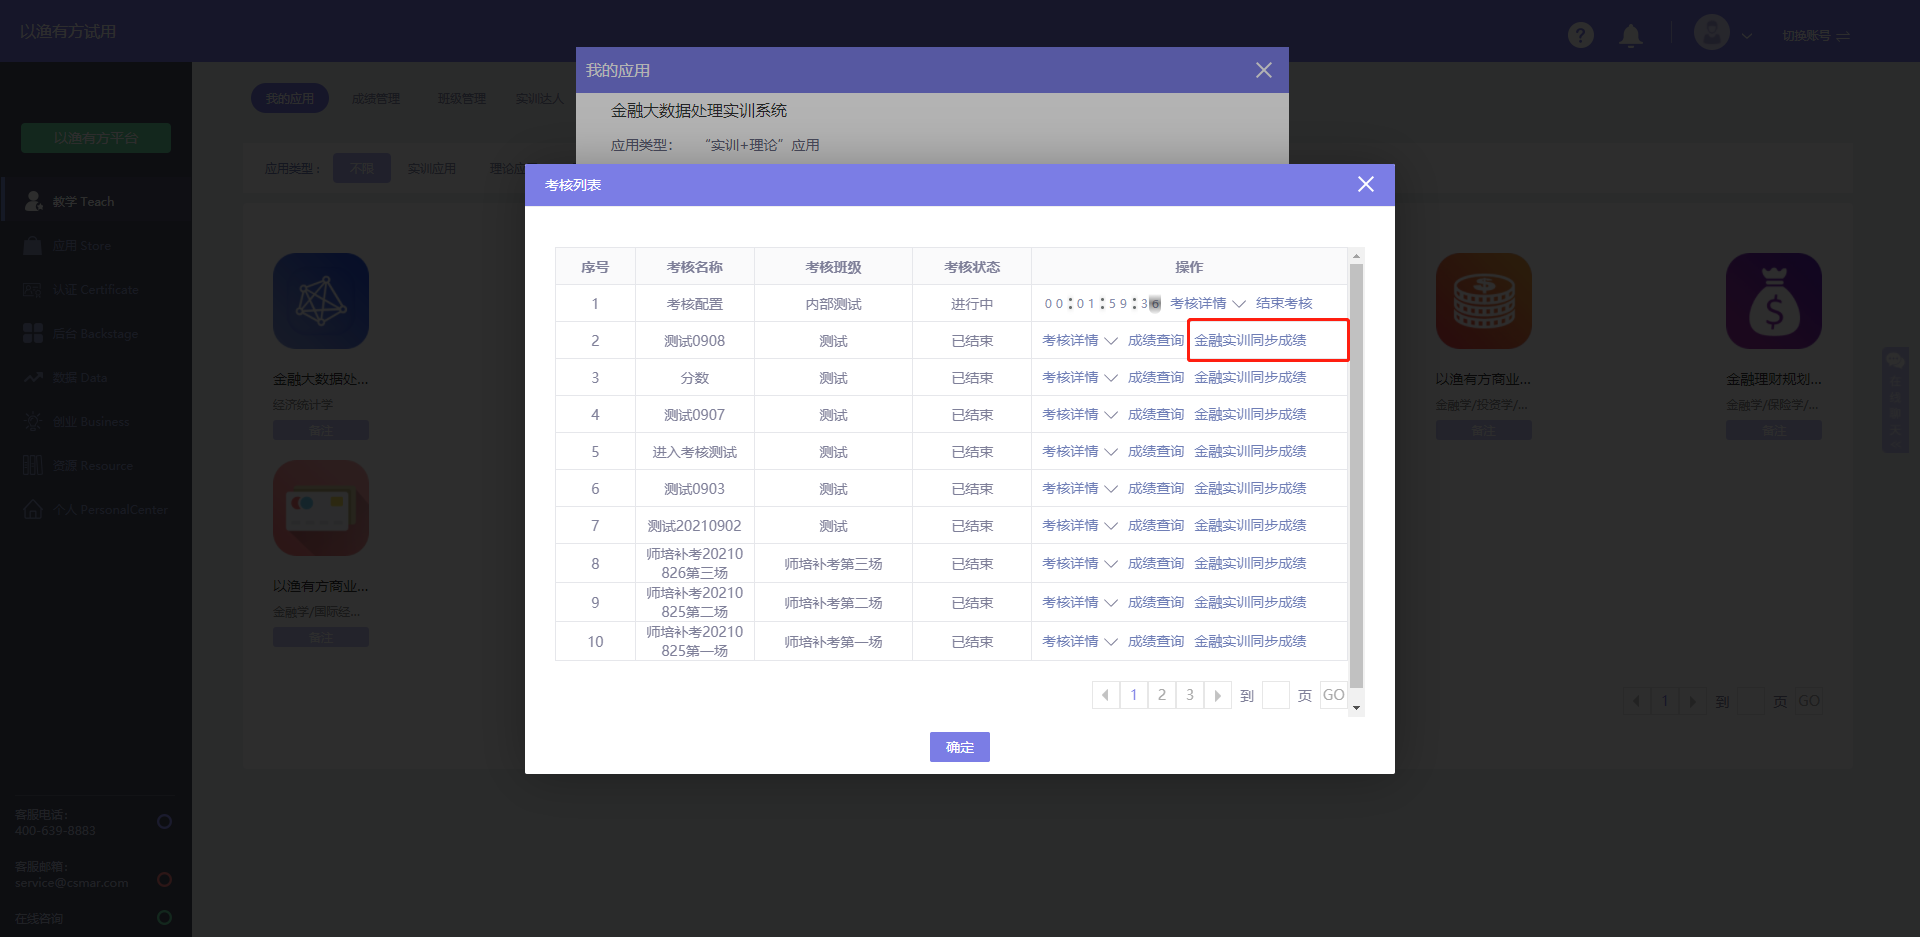The width and height of the screenshot is (1920, 937).
Task: Close the 考核列表 dialog
Action: coord(1365,184)
